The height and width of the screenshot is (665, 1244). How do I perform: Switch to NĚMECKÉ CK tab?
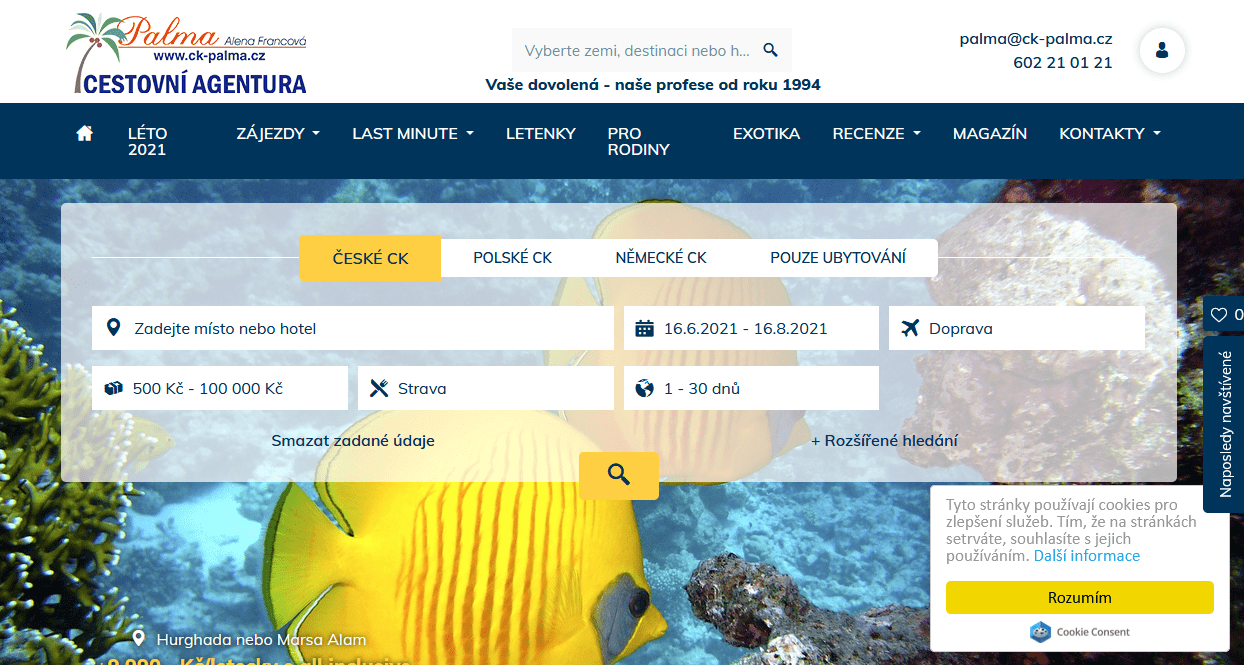[661, 258]
